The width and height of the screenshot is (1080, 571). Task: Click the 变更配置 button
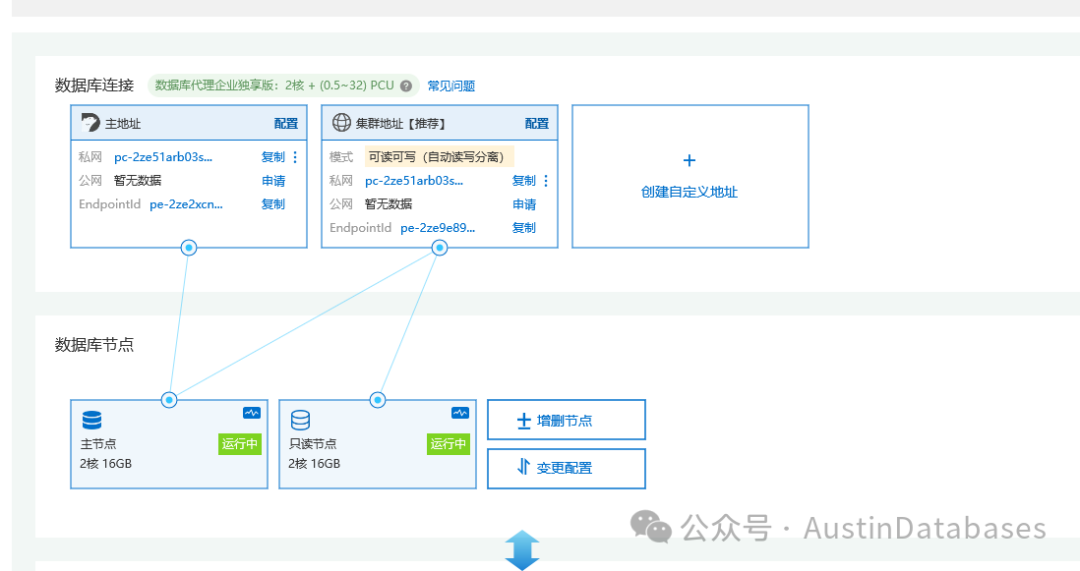(x=566, y=468)
